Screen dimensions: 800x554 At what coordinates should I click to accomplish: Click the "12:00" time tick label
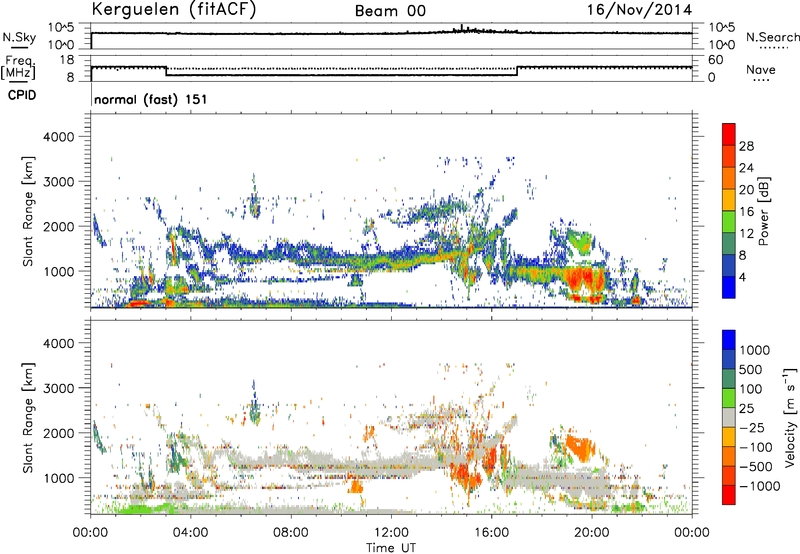[391, 533]
